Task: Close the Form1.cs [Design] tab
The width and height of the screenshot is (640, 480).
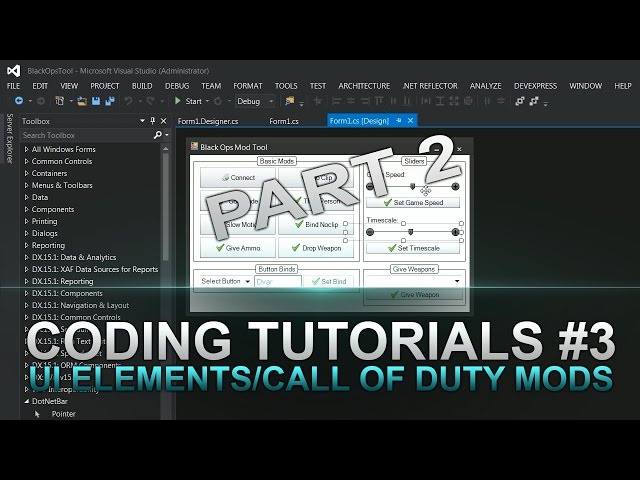Action: (411, 120)
